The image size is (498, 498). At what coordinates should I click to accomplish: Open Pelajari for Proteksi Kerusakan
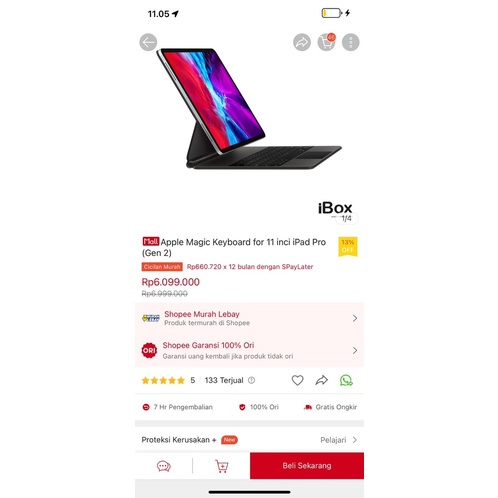click(x=339, y=440)
